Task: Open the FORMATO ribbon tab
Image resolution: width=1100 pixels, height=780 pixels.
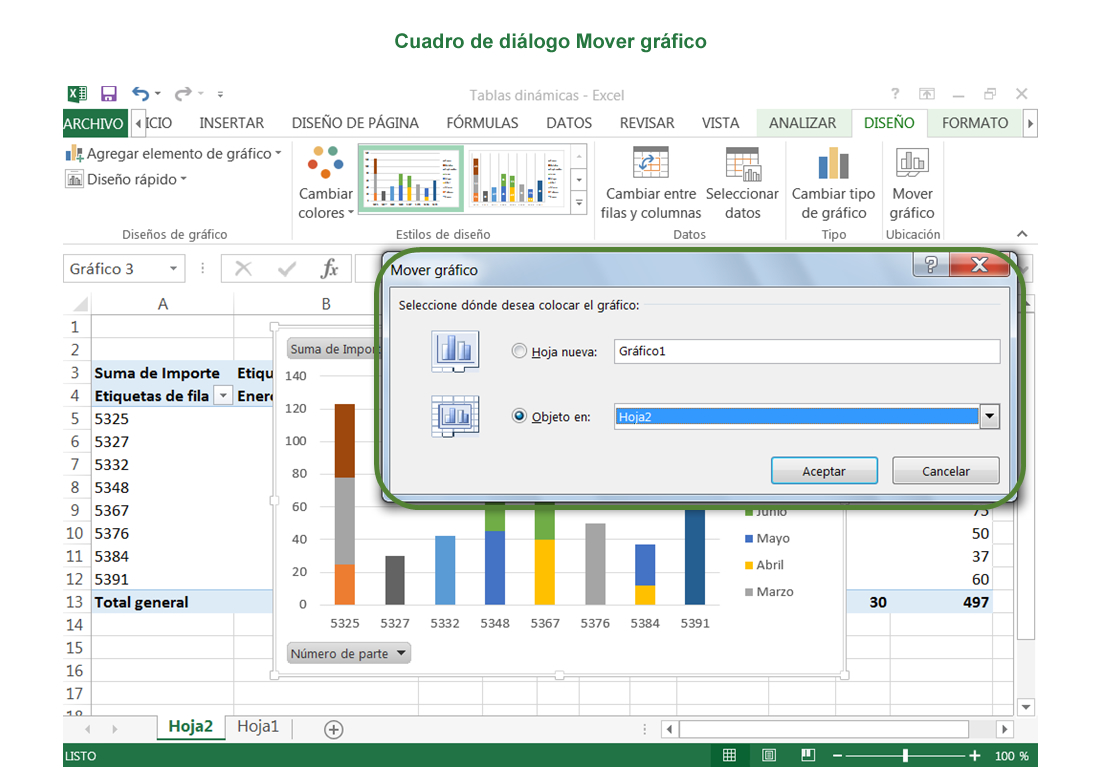Action: pos(975,123)
